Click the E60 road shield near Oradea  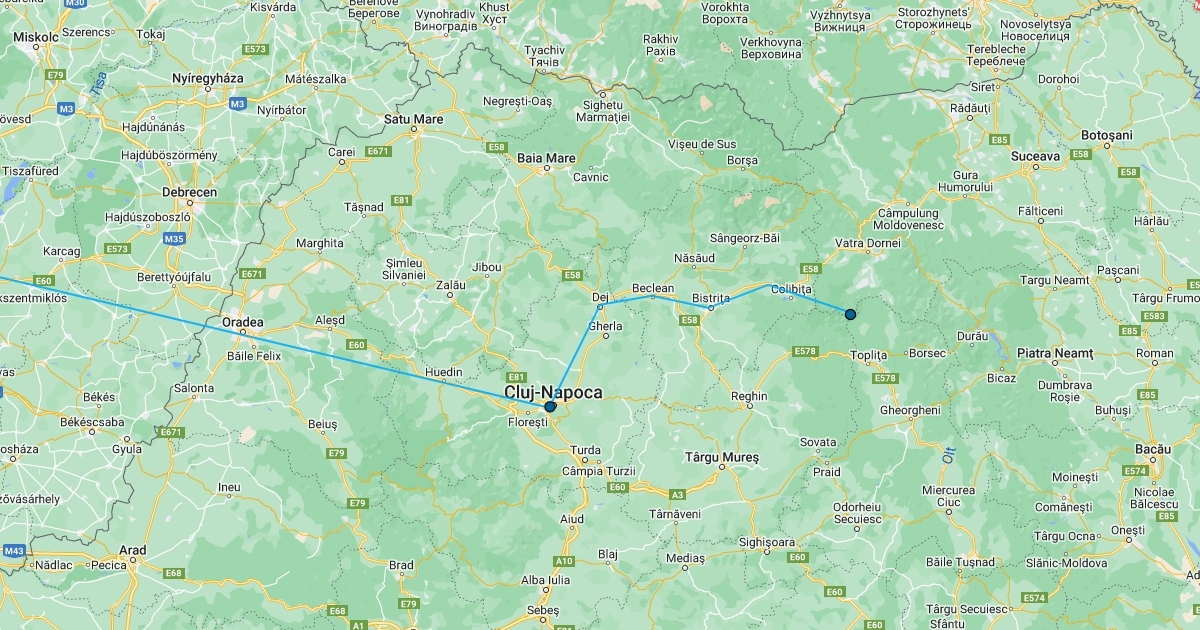(x=356, y=345)
